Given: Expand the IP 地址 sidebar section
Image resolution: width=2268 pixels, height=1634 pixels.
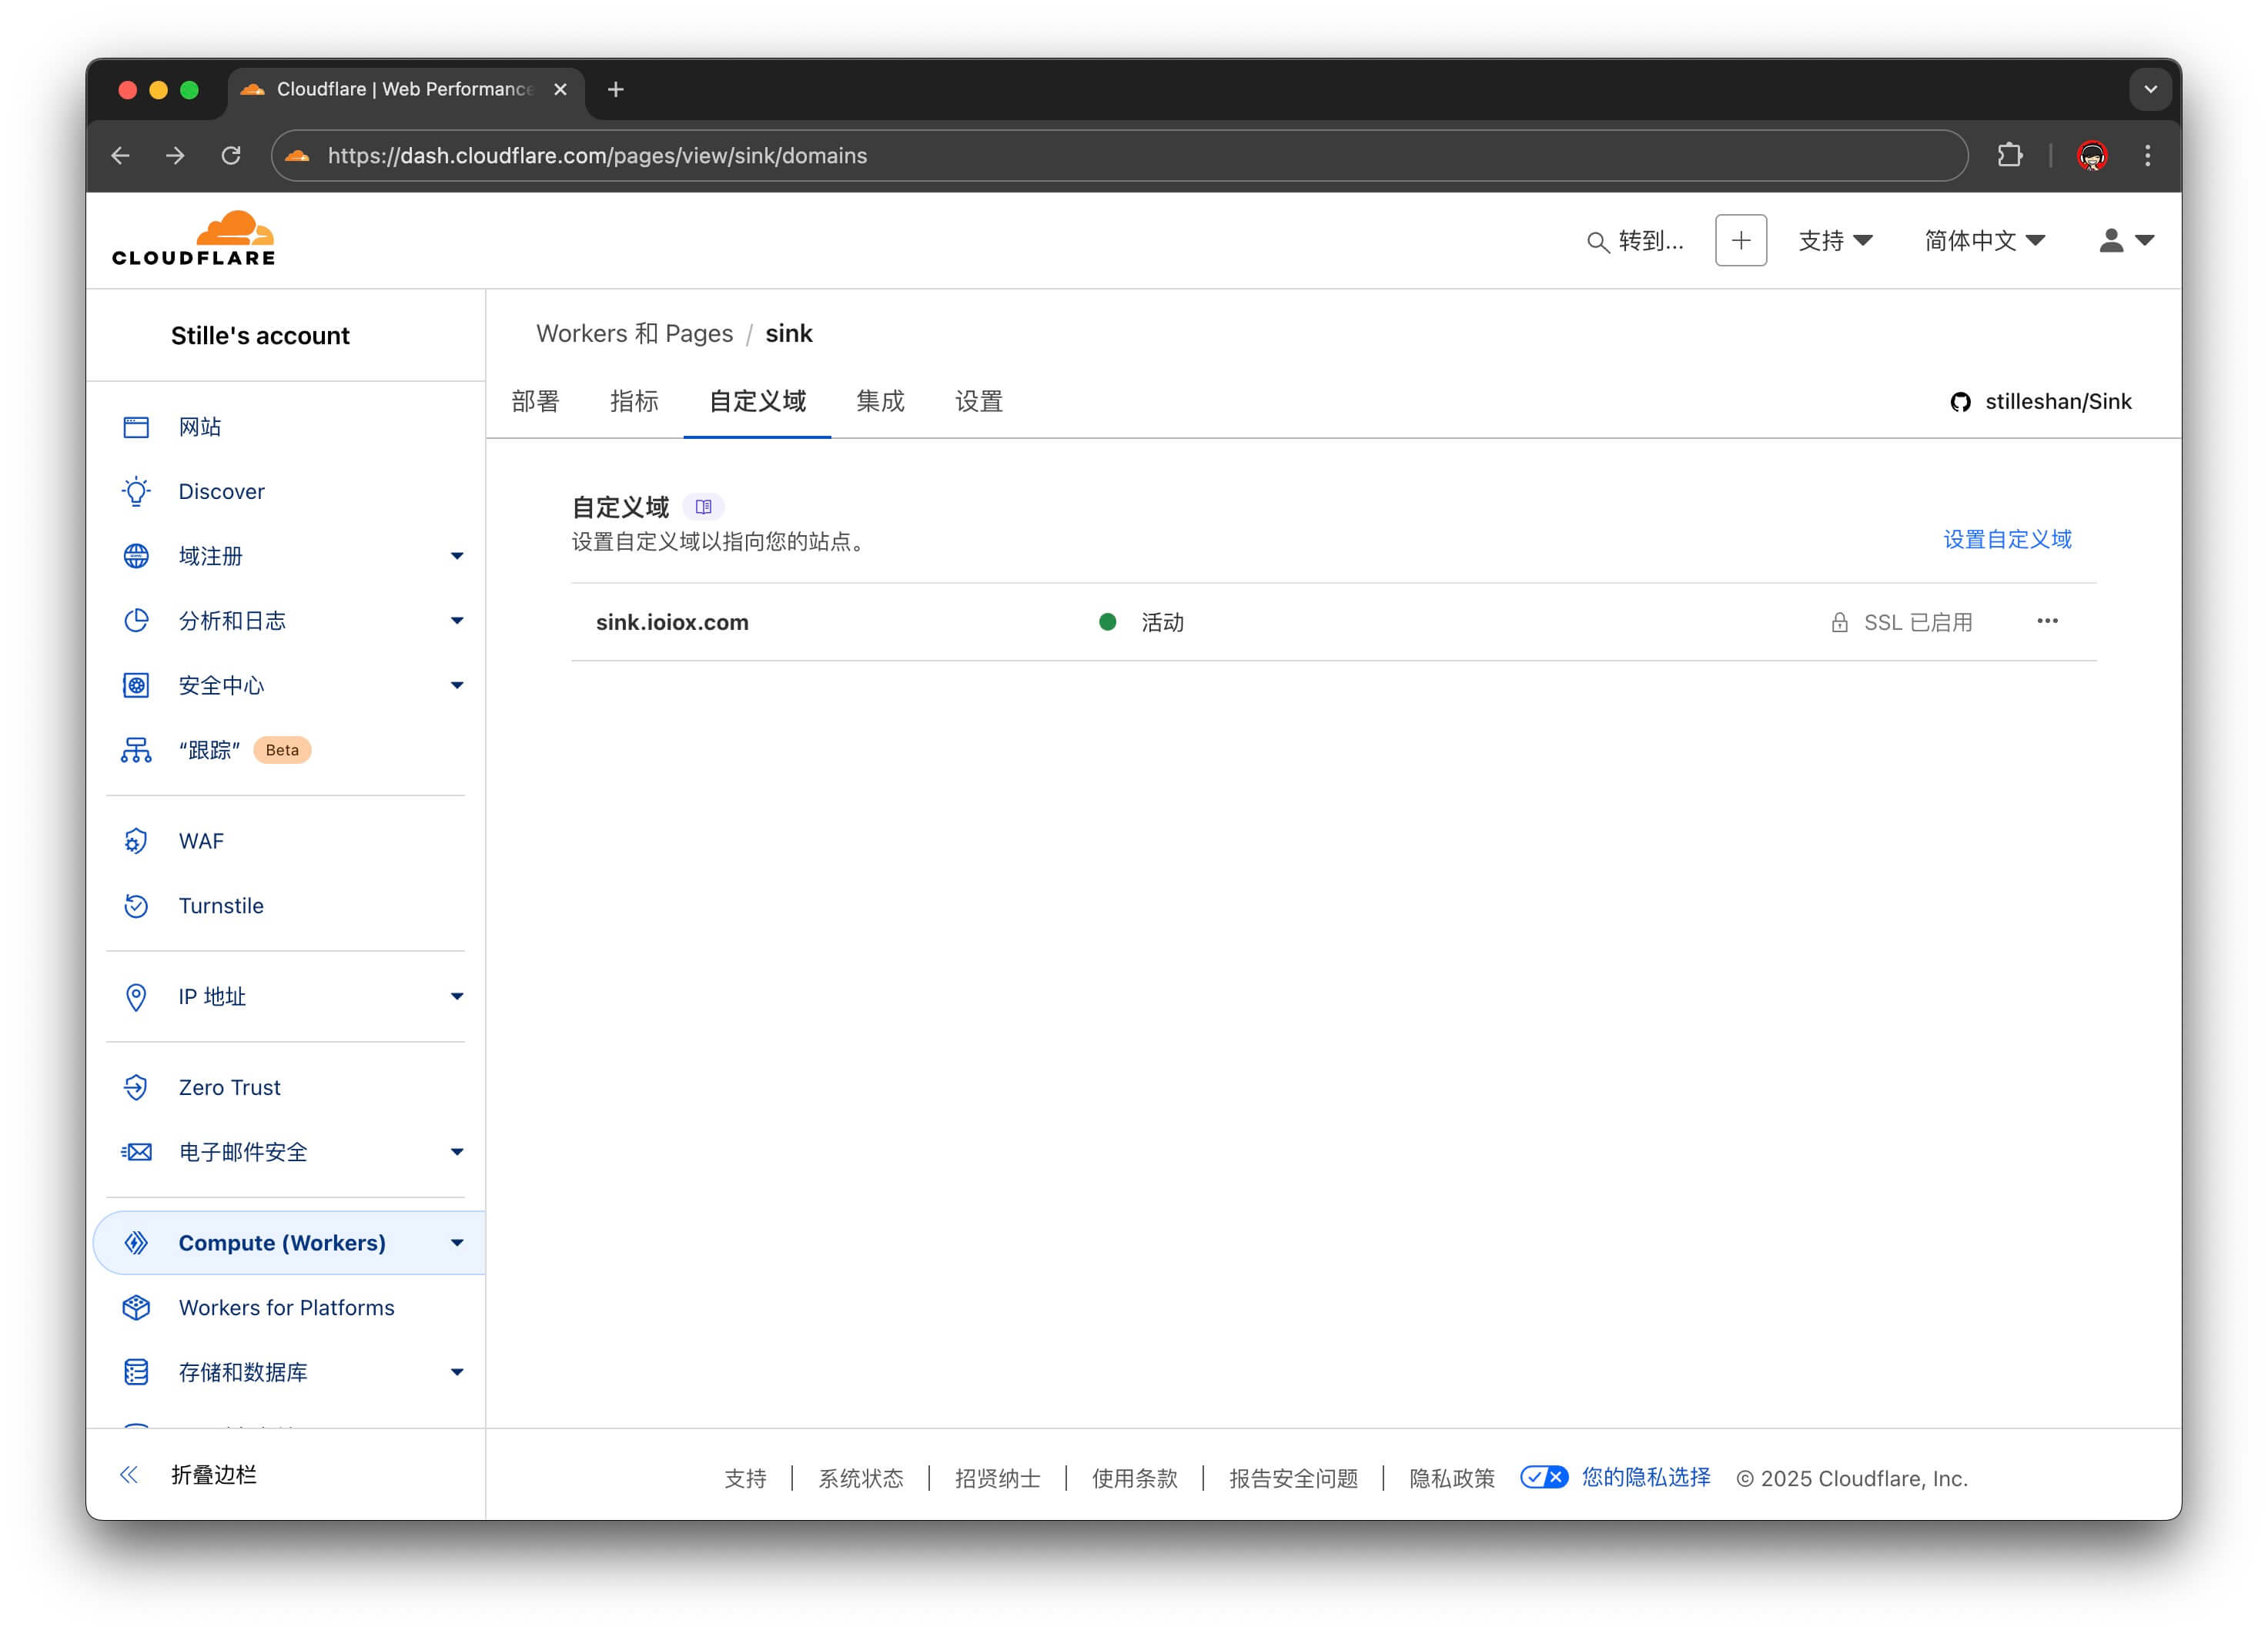Looking at the screenshot, I should point(457,996).
